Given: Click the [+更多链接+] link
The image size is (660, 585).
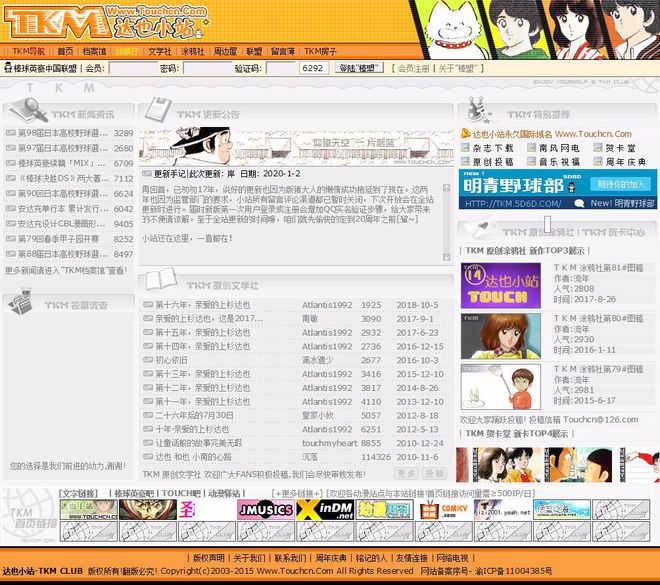Looking at the screenshot, I should point(297,493).
